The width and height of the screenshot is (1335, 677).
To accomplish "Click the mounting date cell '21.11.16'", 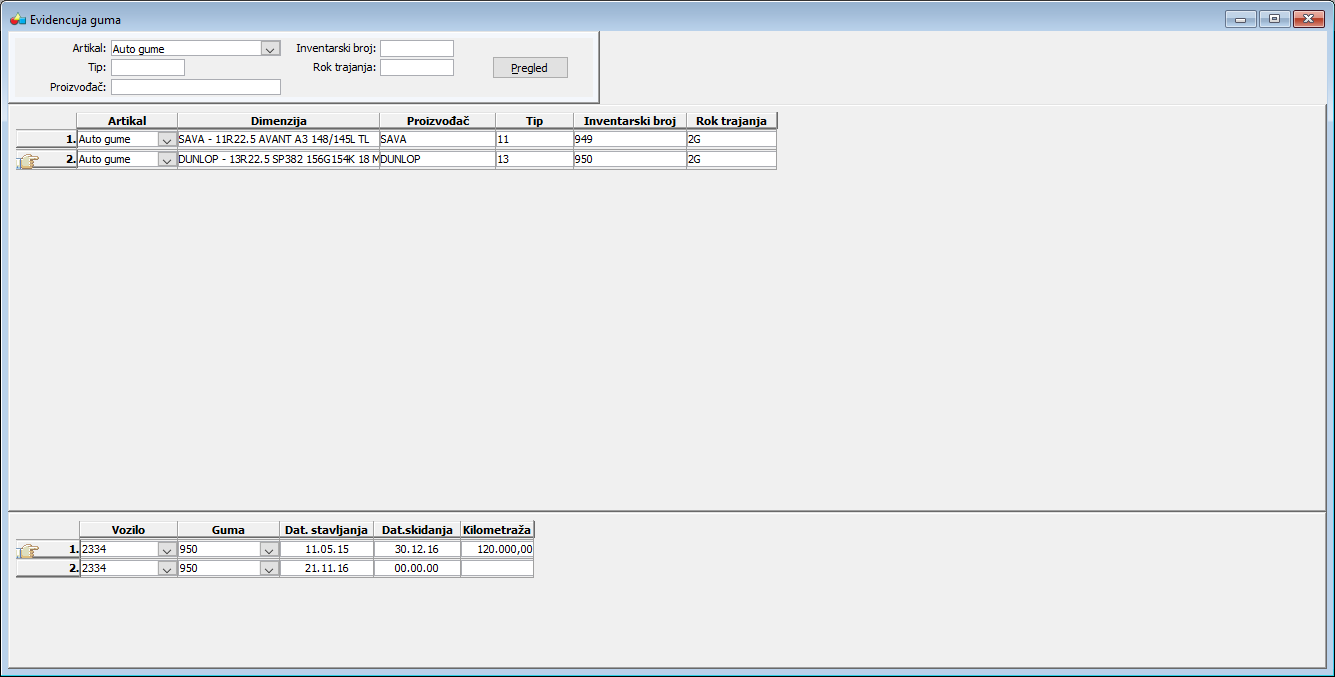I will tap(327, 568).
